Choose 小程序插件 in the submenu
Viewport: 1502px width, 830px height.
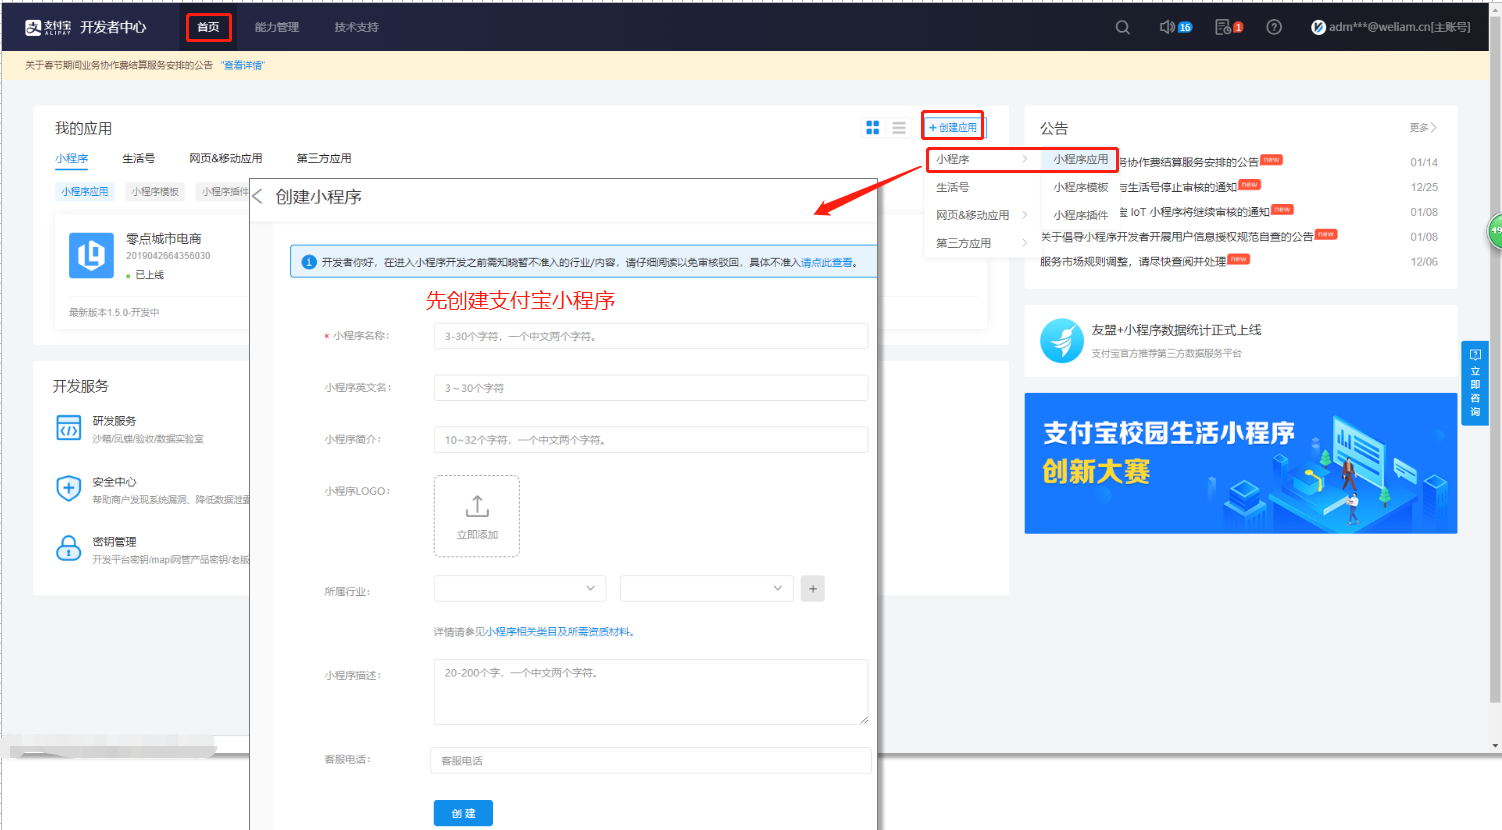[1081, 215]
